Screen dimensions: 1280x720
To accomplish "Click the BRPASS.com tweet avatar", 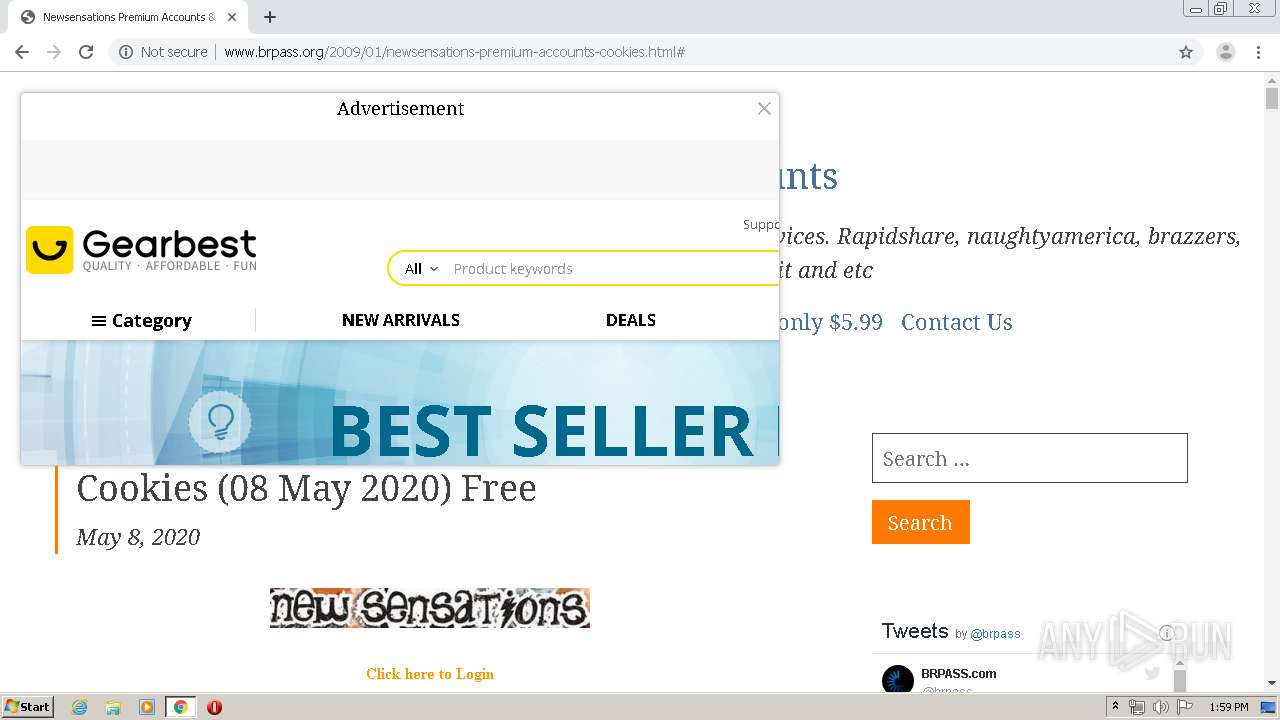I will [x=898, y=680].
